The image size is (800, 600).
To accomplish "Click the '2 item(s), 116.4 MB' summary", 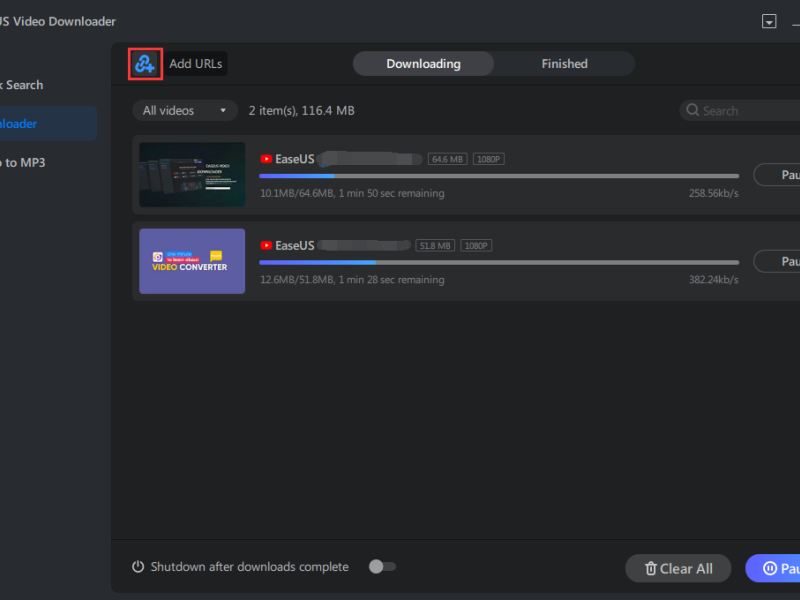I will [302, 111].
